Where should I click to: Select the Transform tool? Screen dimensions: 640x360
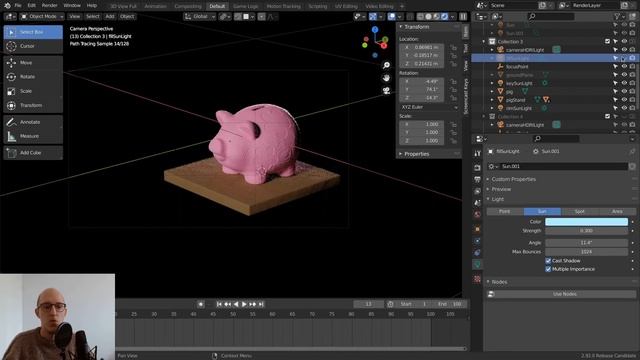coord(33,105)
